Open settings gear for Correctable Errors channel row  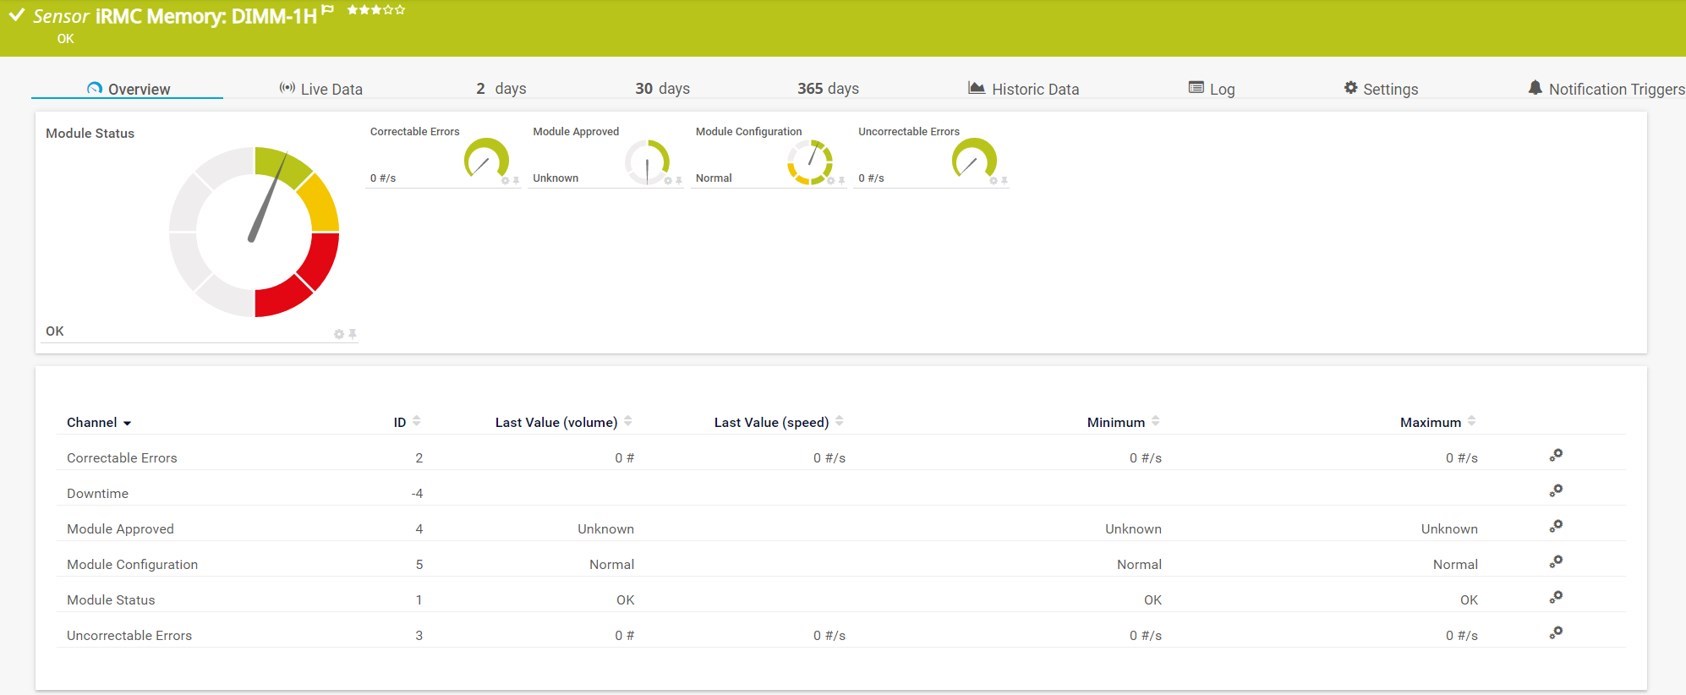pyautogui.click(x=1555, y=456)
